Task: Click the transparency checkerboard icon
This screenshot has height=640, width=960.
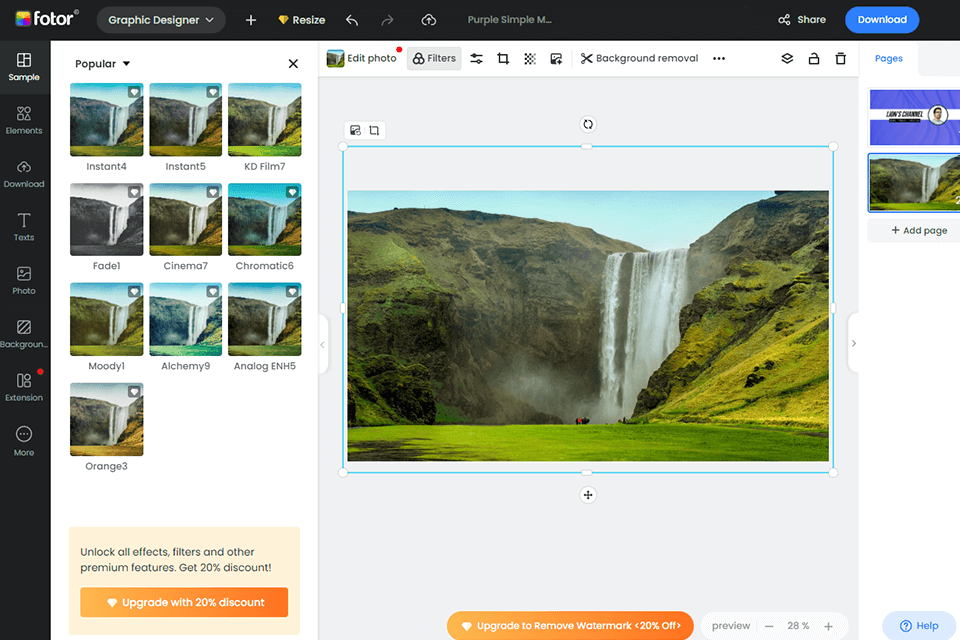Action: pyautogui.click(x=530, y=58)
